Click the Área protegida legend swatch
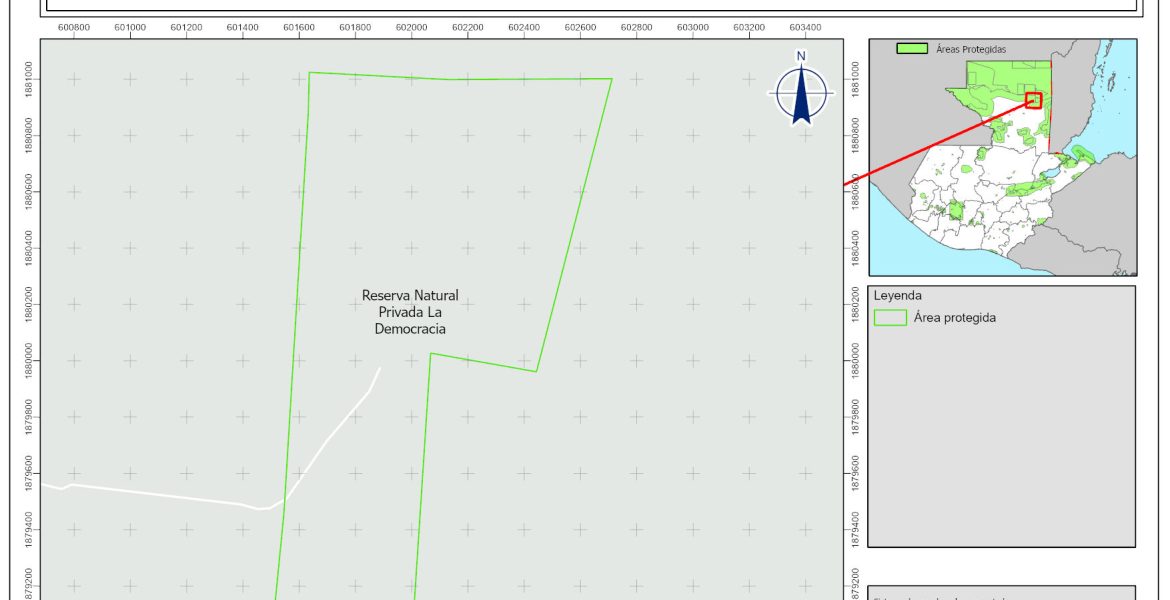This screenshot has width=1170, height=600. coord(889,318)
